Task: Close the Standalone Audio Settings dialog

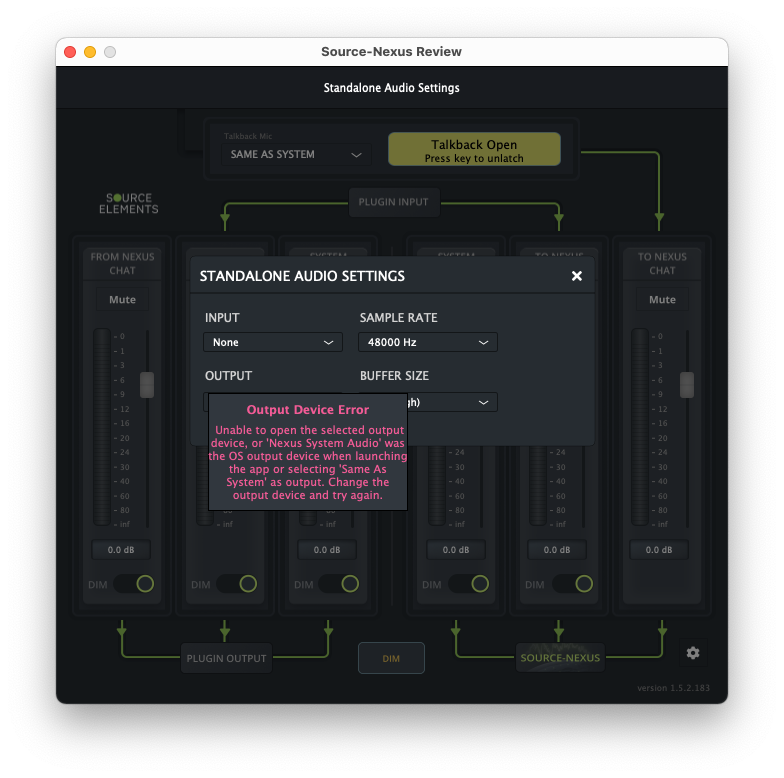Action: click(x=576, y=276)
